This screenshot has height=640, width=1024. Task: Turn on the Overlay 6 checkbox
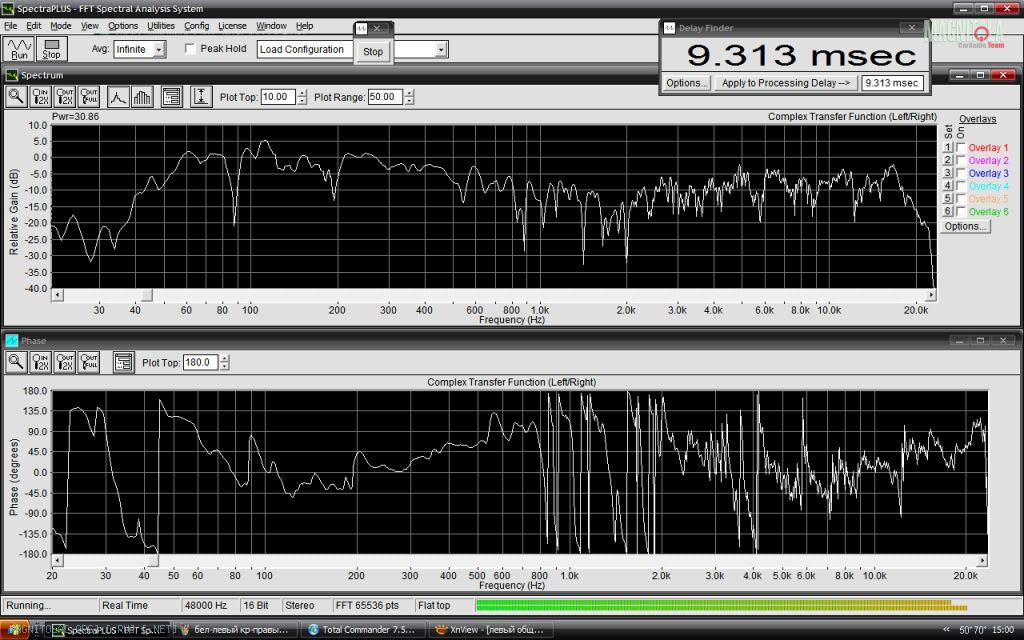[961, 212]
